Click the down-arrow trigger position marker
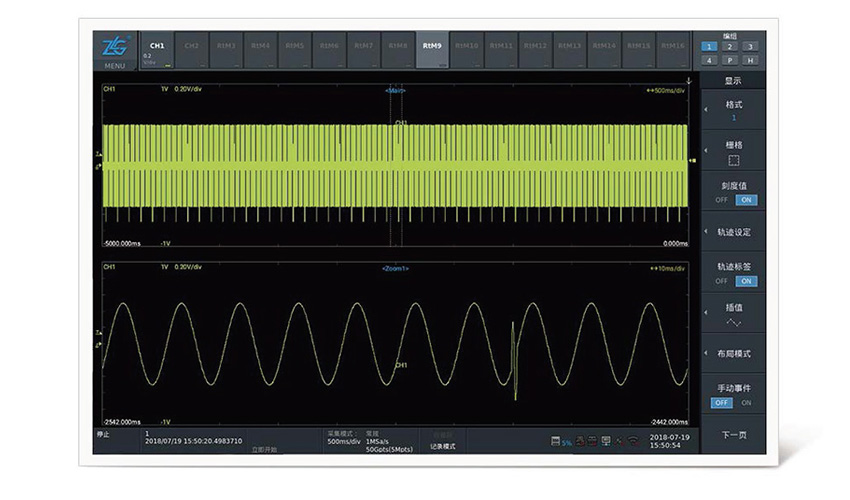This screenshot has width=850, height=500. click(x=688, y=81)
